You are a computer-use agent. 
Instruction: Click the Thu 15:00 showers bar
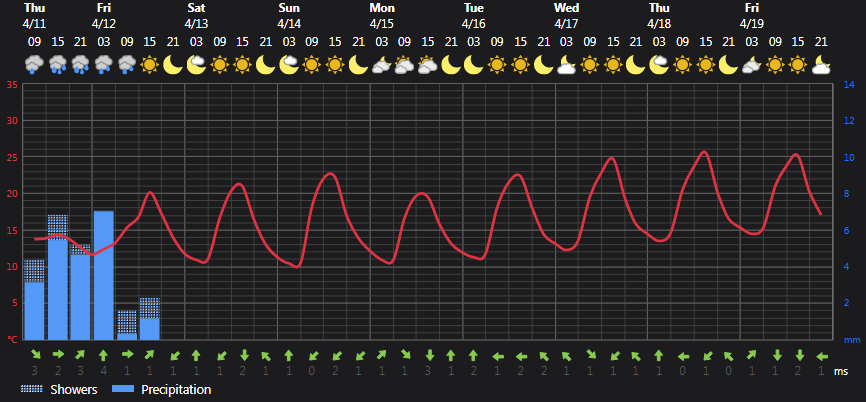click(58, 227)
